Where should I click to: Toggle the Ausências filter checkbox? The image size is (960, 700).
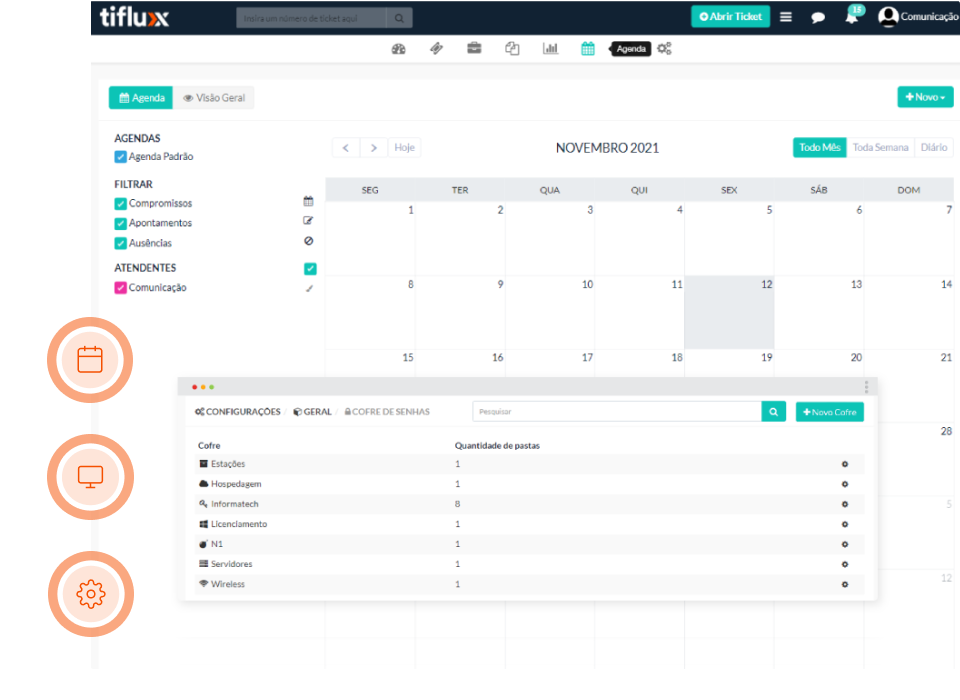(121, 244)
